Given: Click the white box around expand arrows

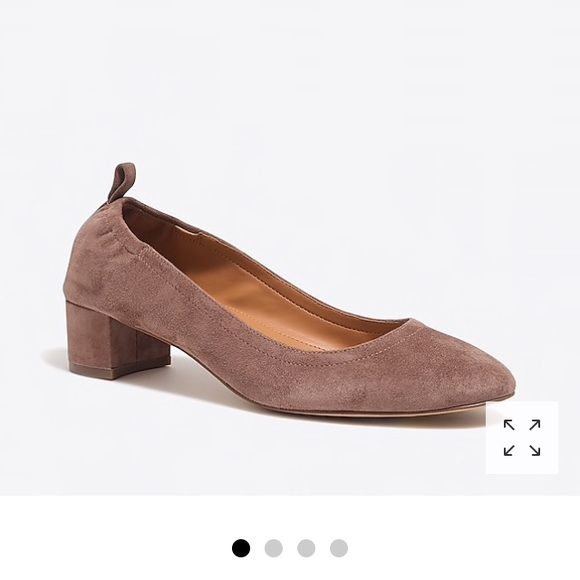Looking at the screenshot, I should click(522, 437).
